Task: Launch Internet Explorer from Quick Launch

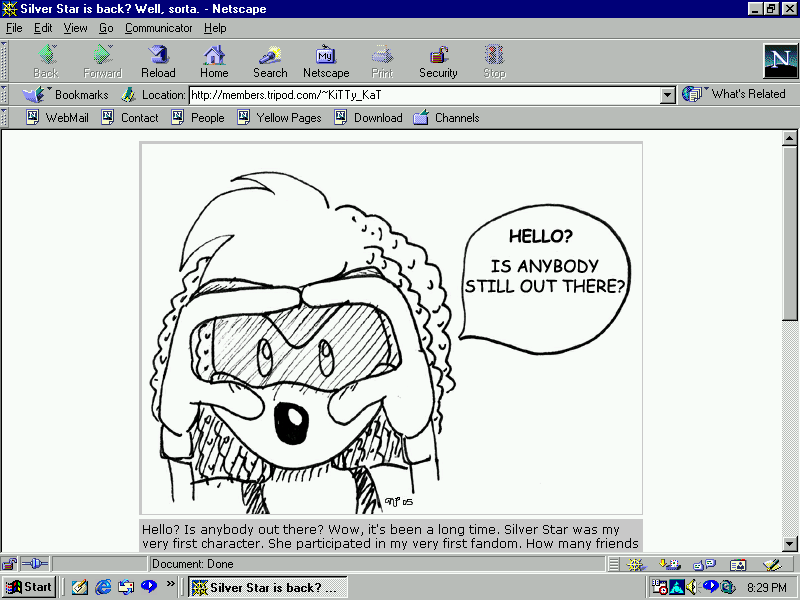Action: click(103, 587)
